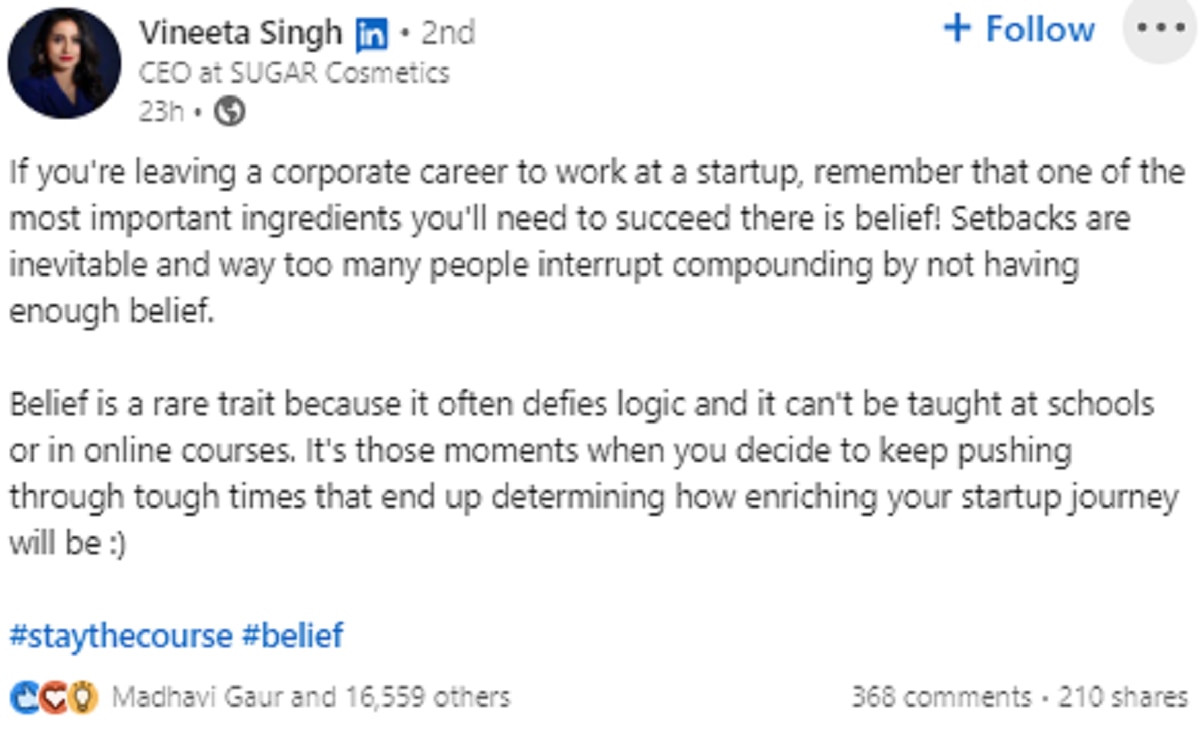1200x735 pixels.
Task: Click the Follow button
Action: coord(1040,30)
